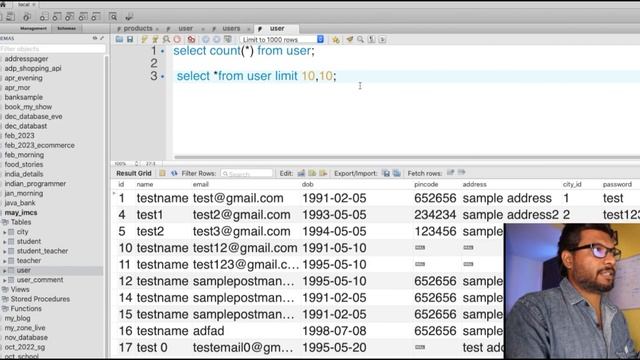Switch to the Management sidebar tab
The width and height of the screenshot is (640, 360).
click(x=33, y=29)
